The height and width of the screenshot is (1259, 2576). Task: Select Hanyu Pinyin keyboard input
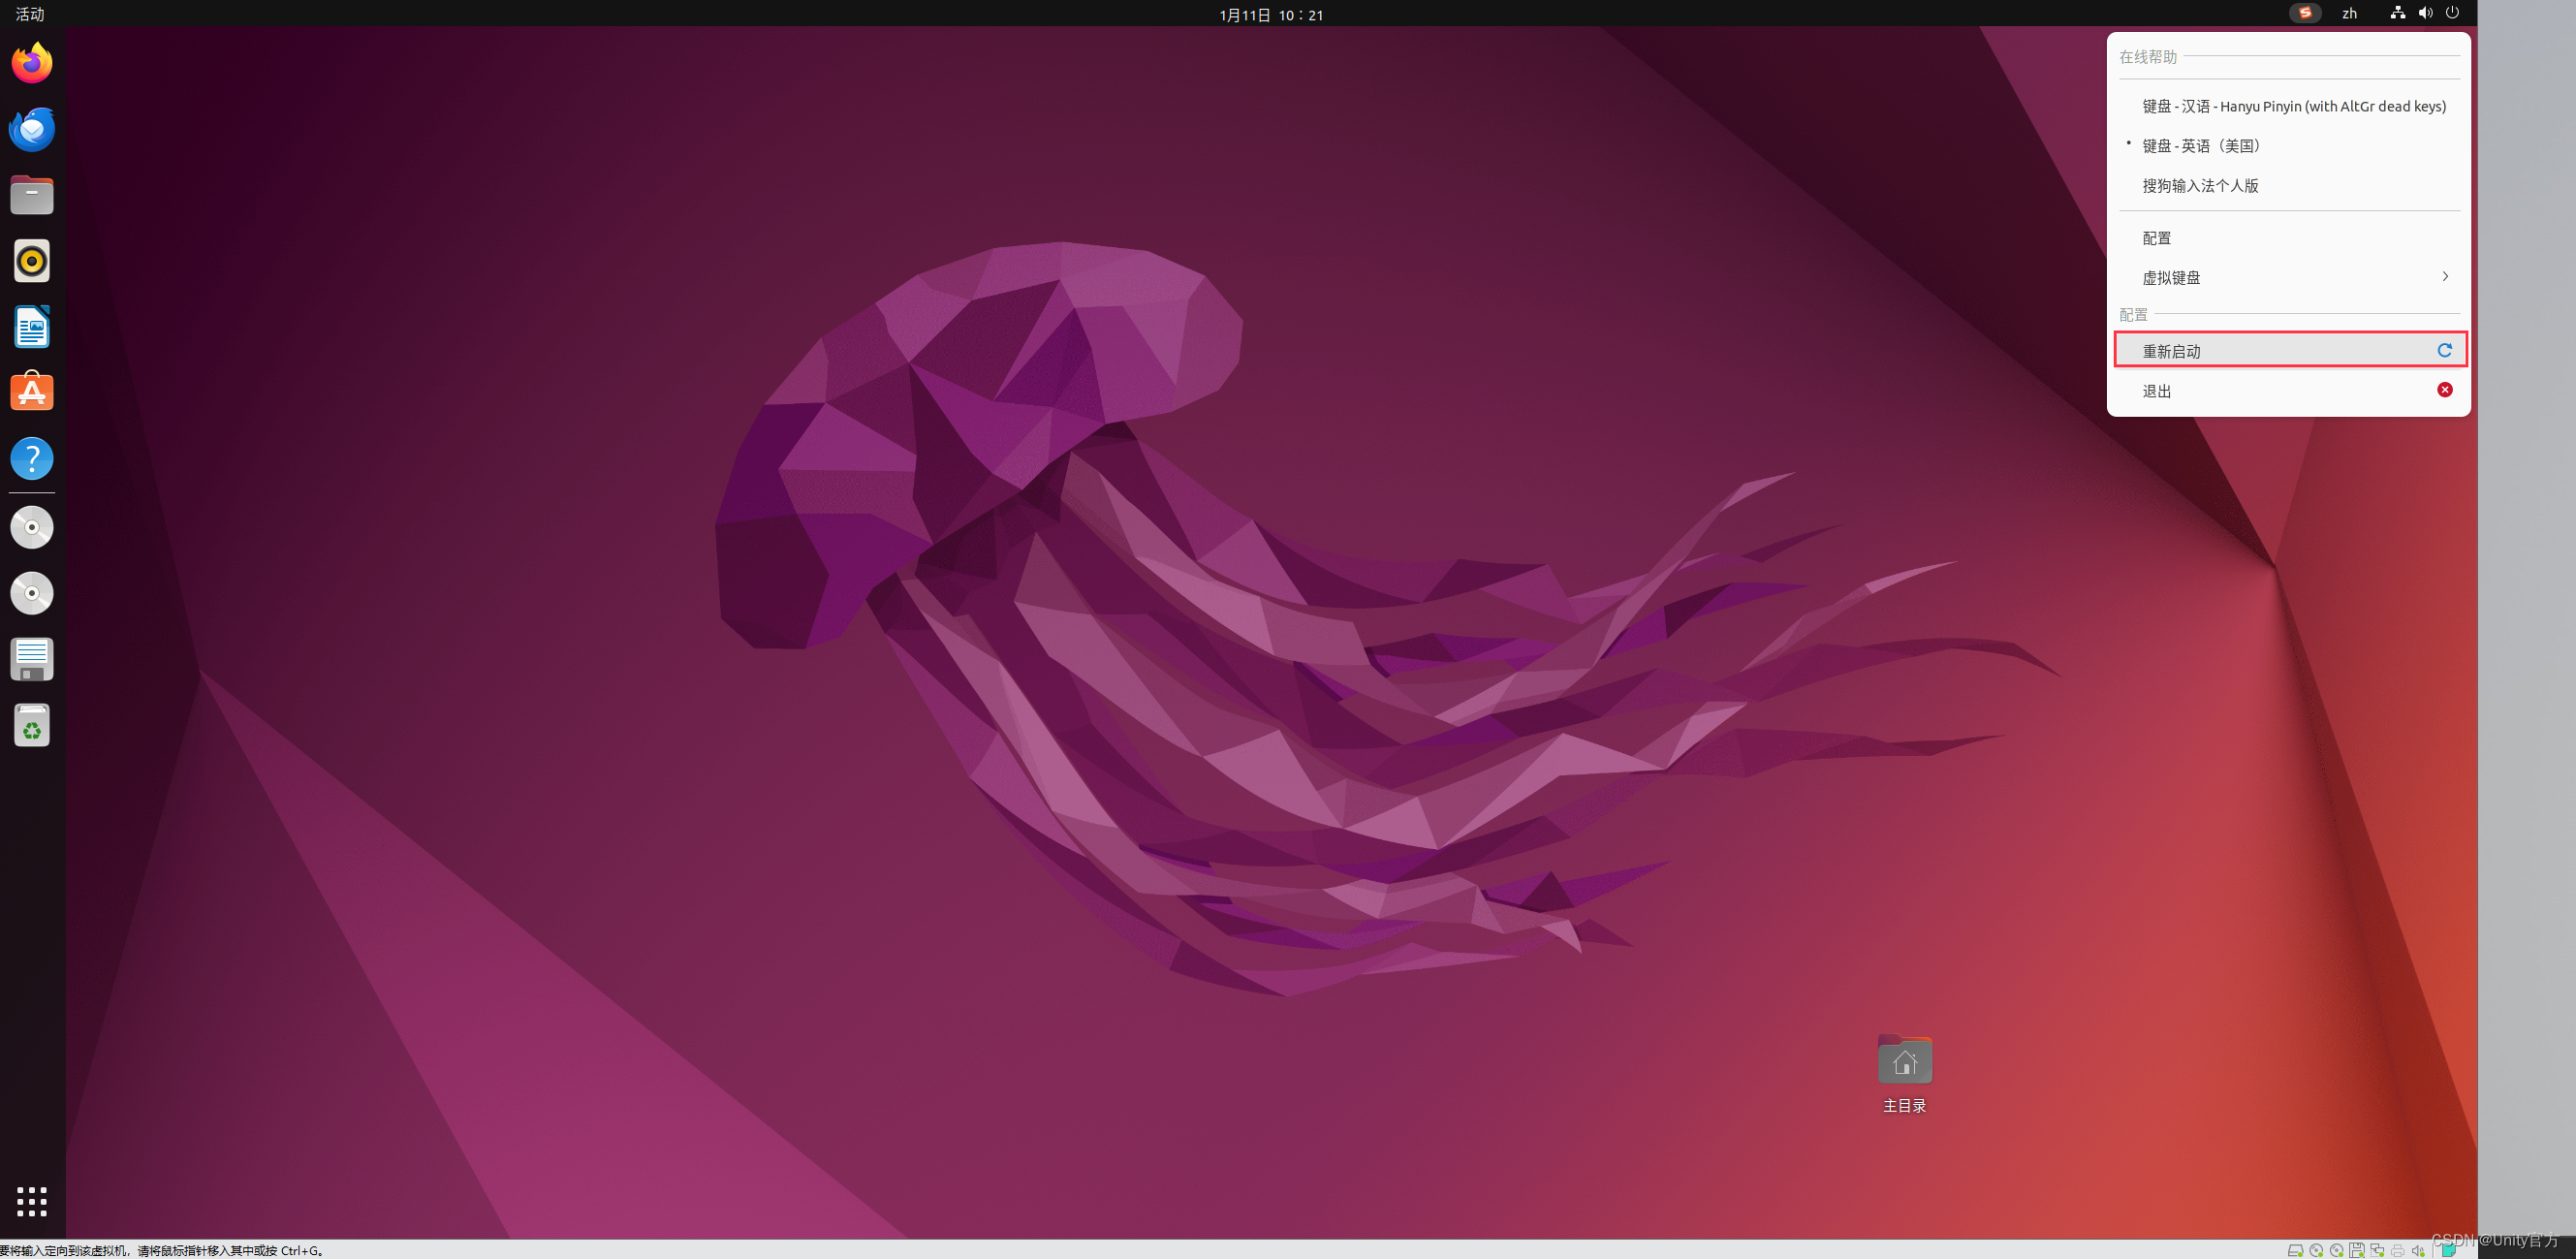[x=2293, y=106]
